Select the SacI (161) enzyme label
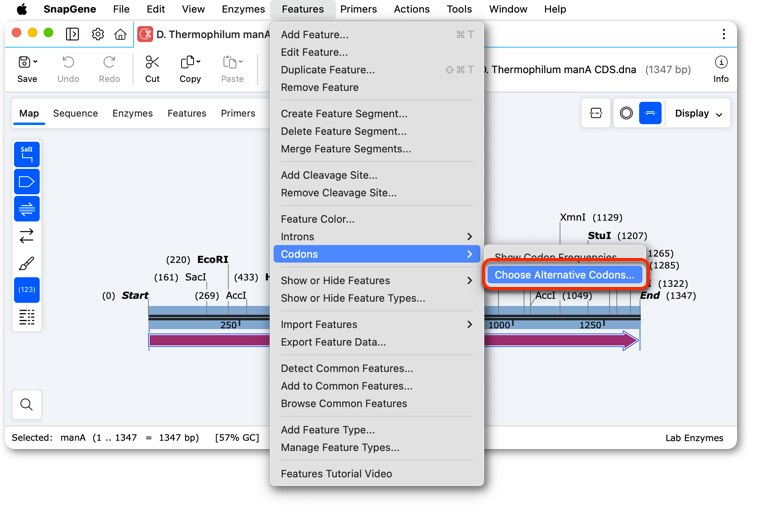Viewport: 762px width, 519px height. tap(180, 277)
